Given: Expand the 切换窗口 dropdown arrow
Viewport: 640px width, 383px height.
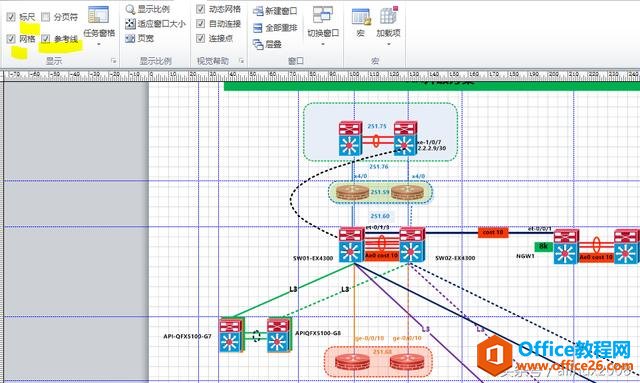Looking at the screenshot, I should pyautogui.click(x=323, y=44).
